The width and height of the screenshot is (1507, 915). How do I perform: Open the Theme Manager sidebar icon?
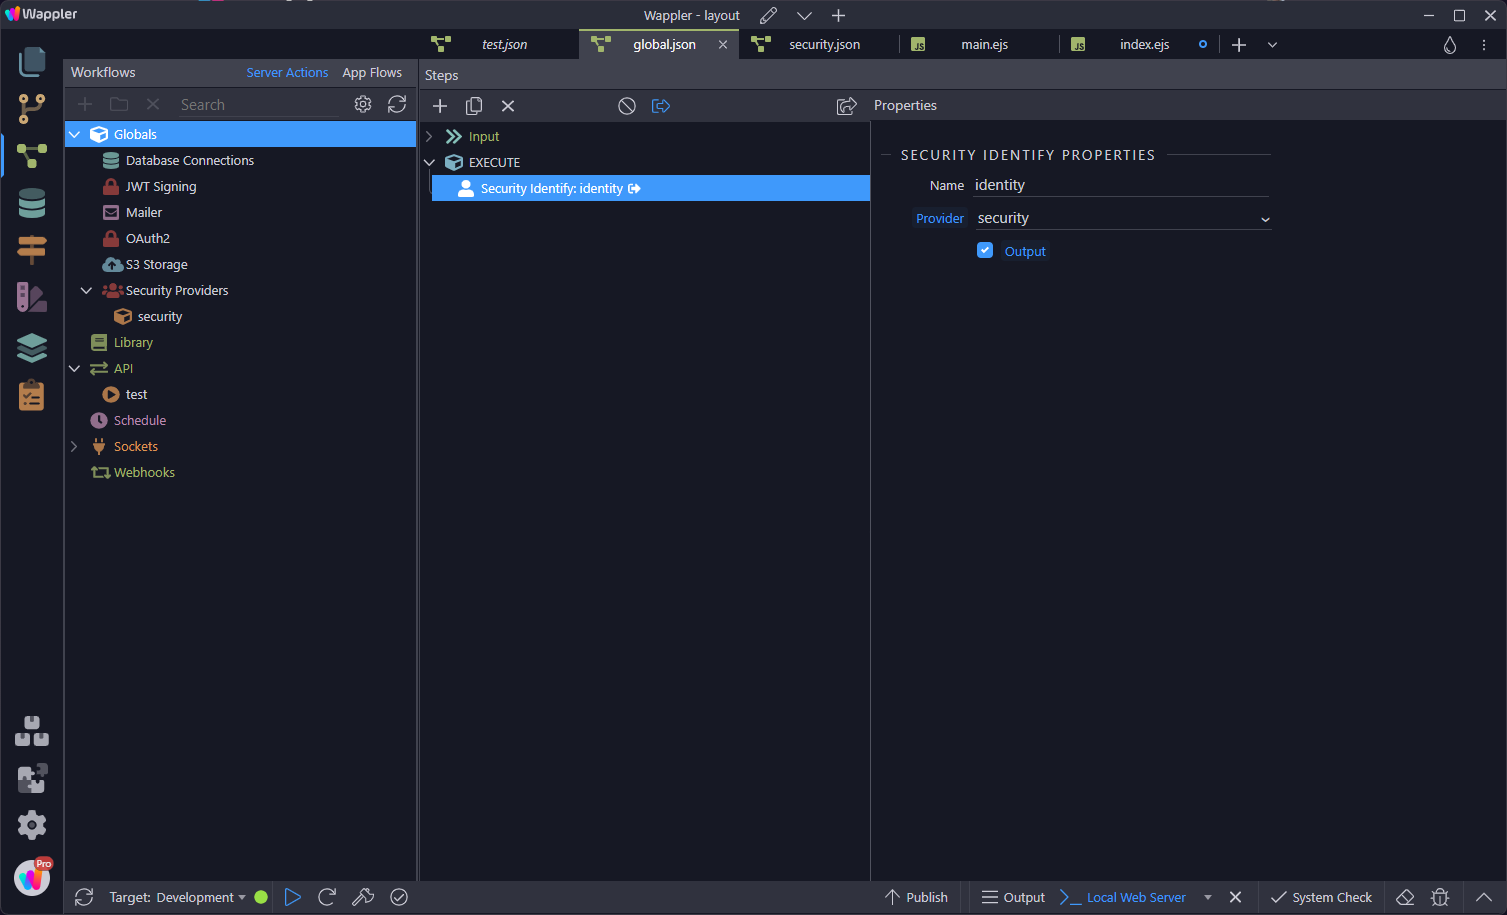click(x=32, y=297)
